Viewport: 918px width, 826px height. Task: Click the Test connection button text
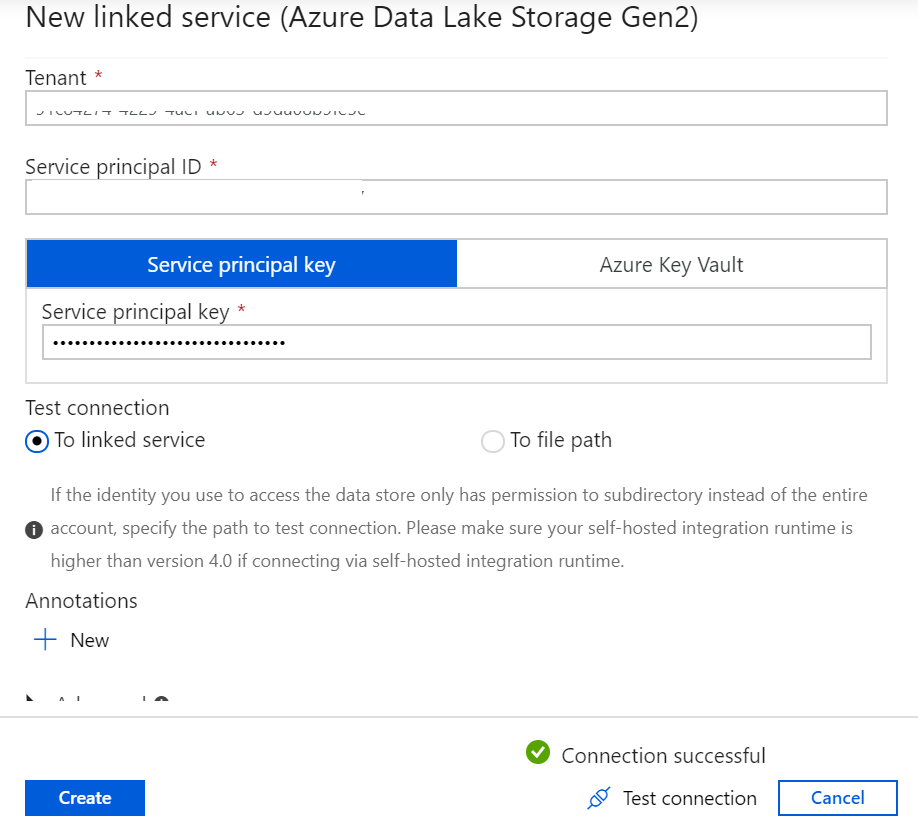click(690, 798)
